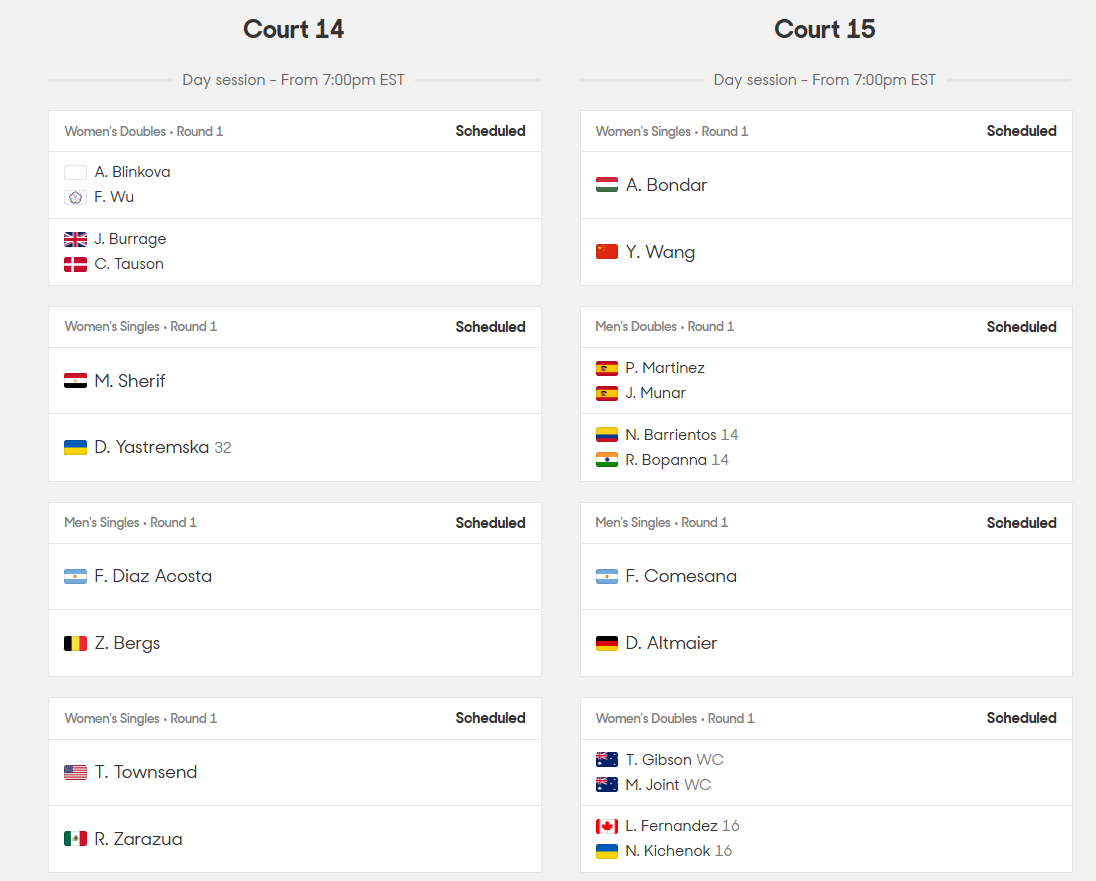Click the Court 15 heading
This screenshot has width=1096, height=881.
[x=825, y=29]
